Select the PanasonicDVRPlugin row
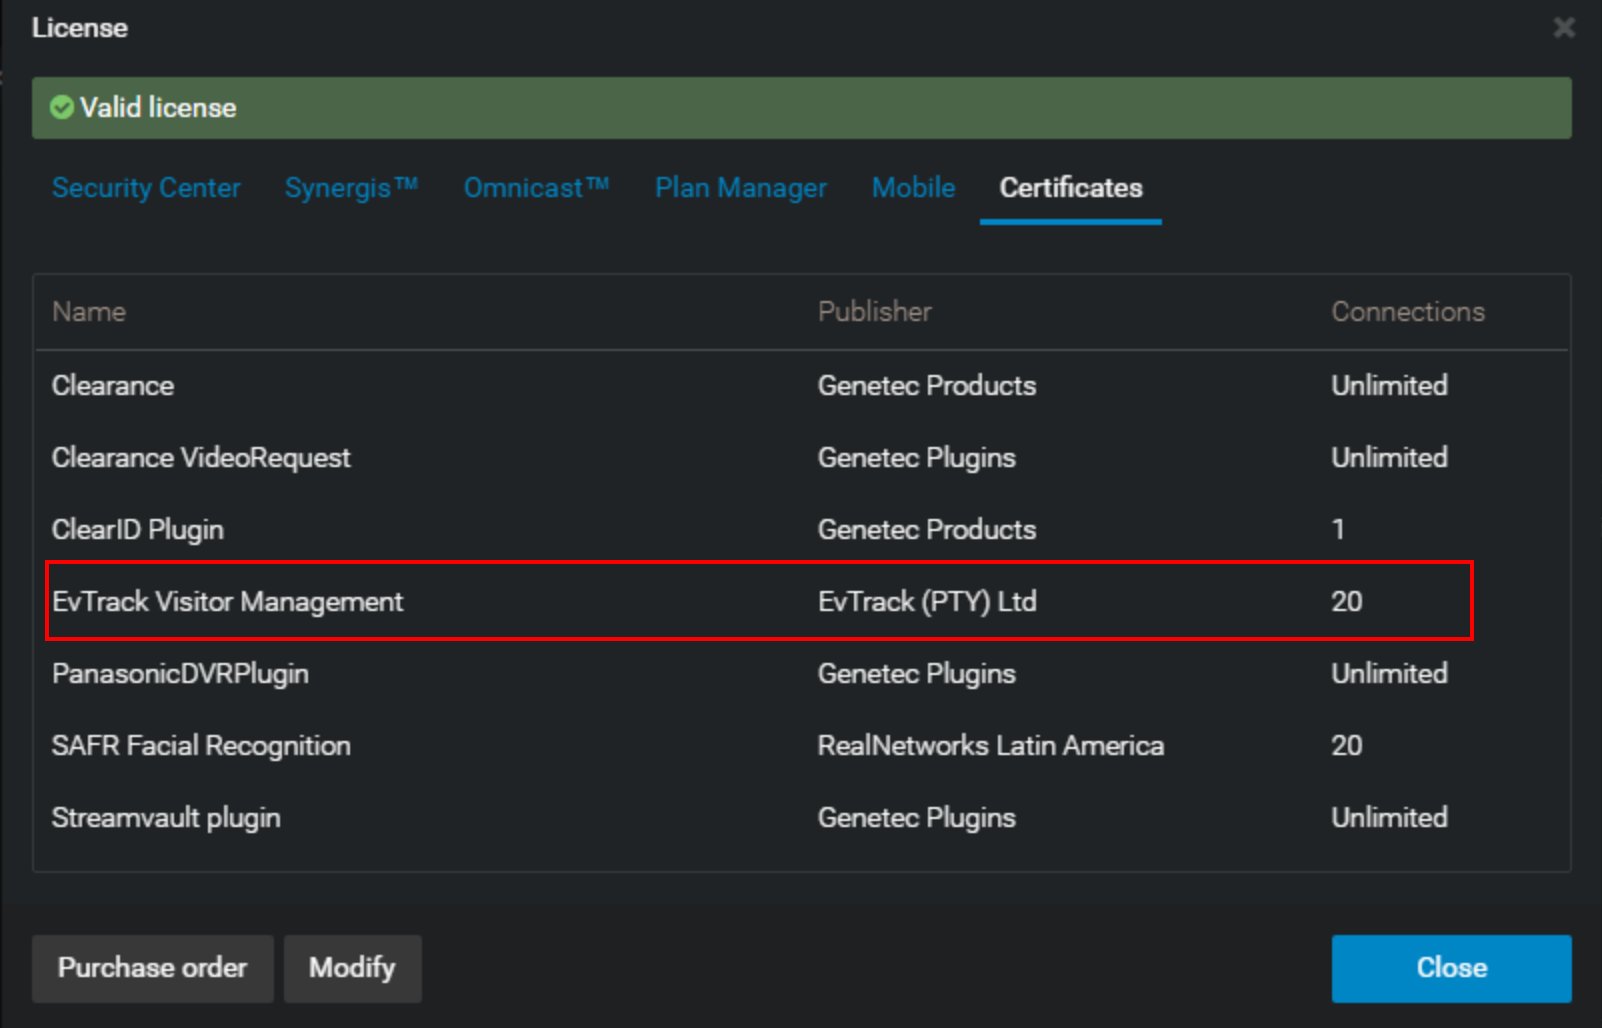 click(802, 674)
